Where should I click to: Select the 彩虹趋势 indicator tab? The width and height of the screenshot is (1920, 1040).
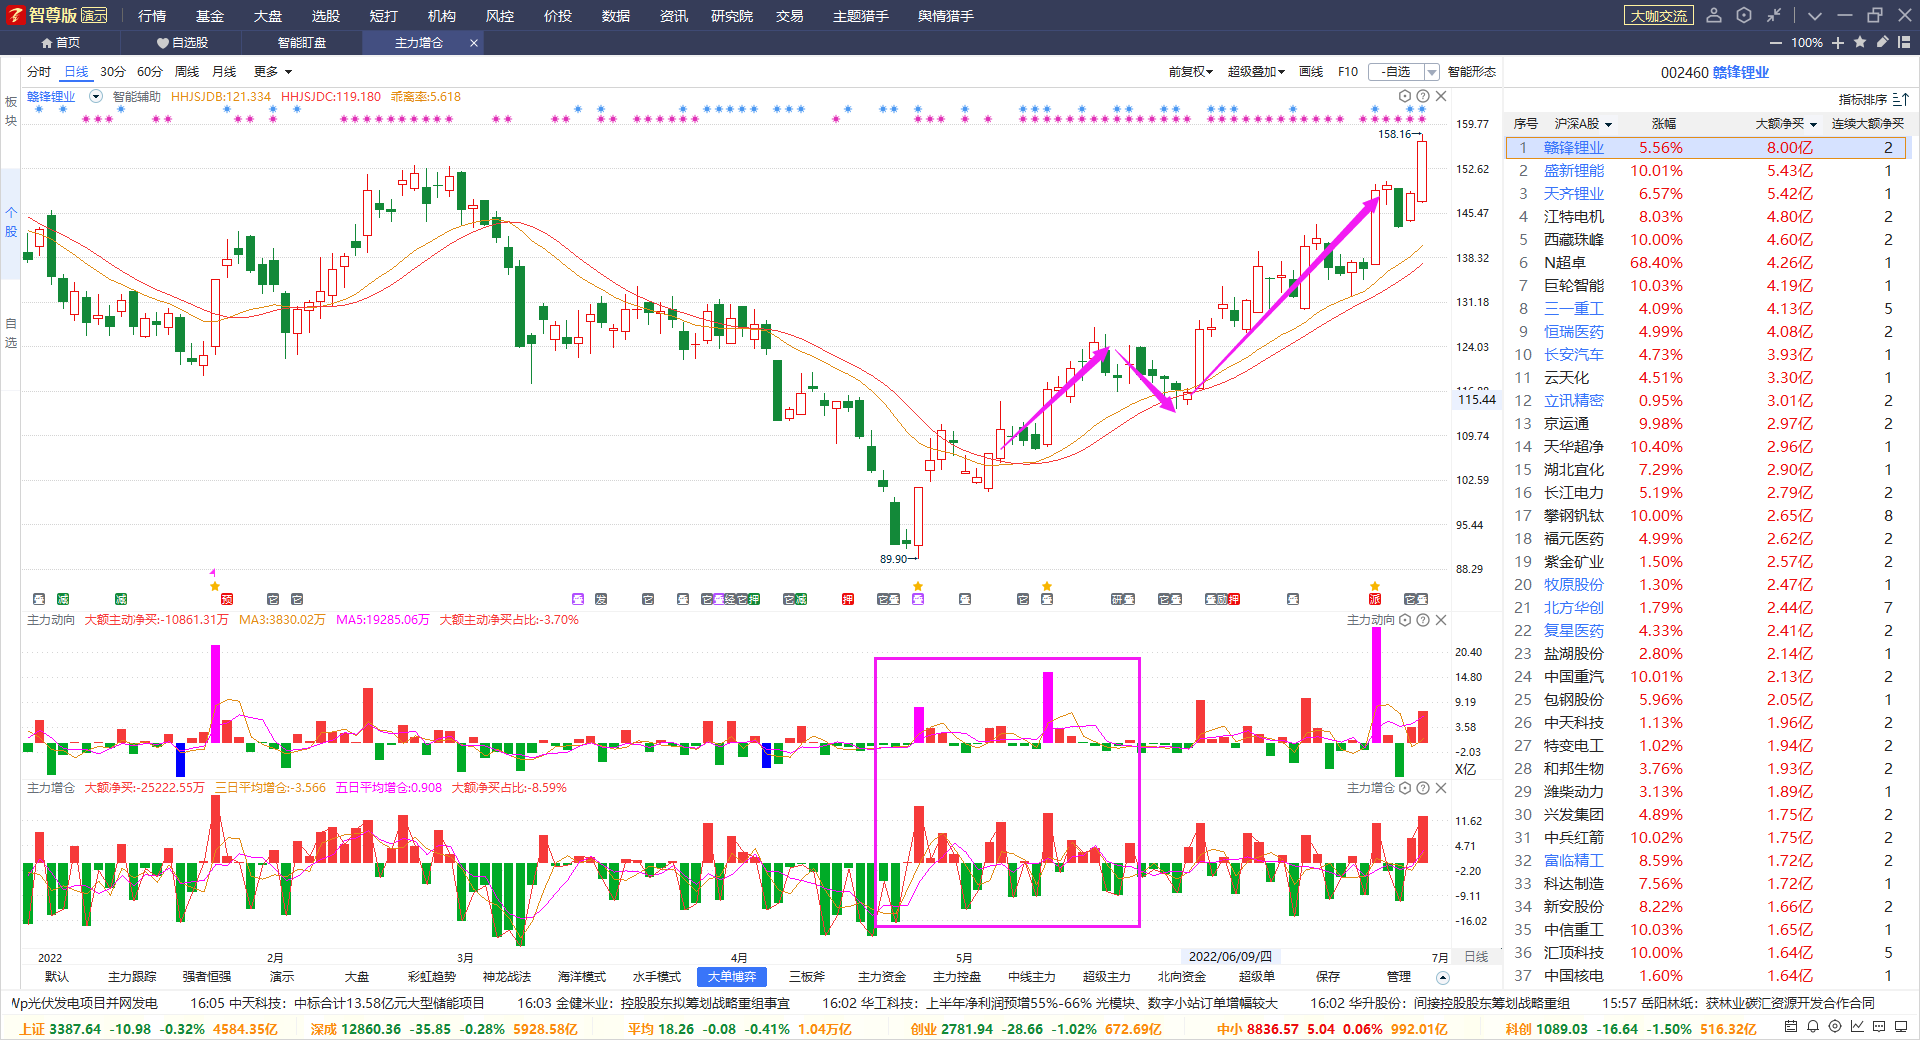pyautogui.click(x=432, y=977)
